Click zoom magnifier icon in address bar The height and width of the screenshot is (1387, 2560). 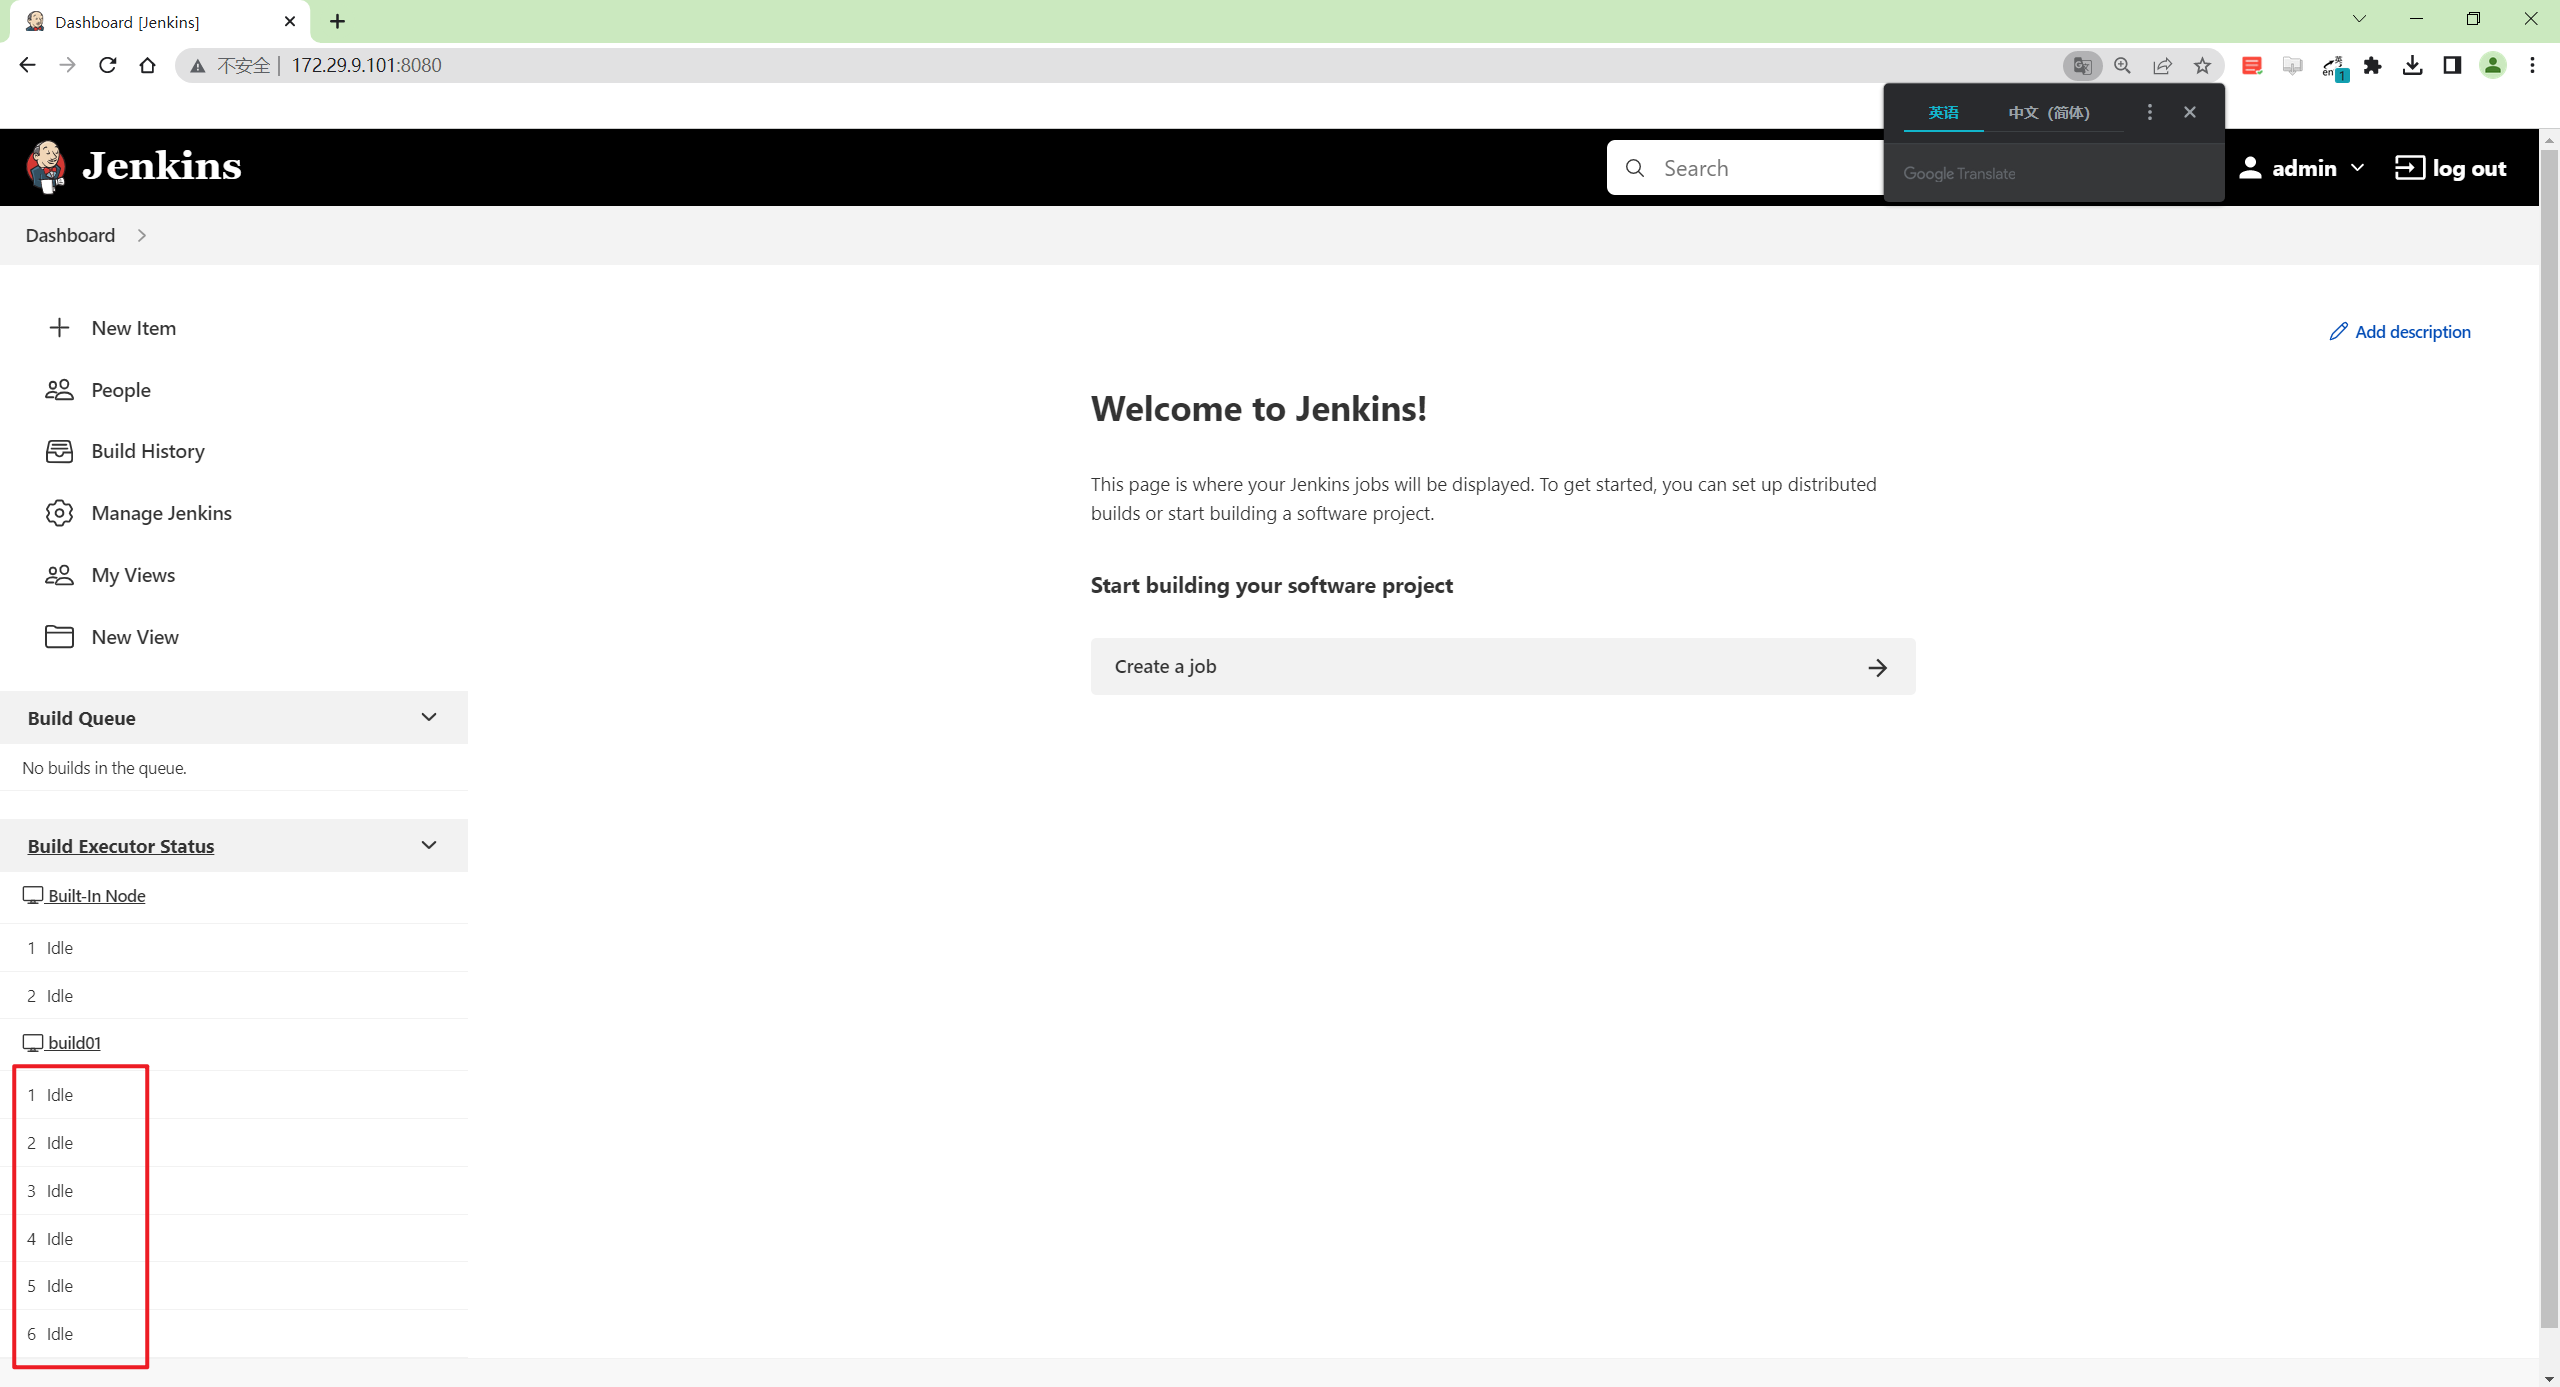point(2122,66)
